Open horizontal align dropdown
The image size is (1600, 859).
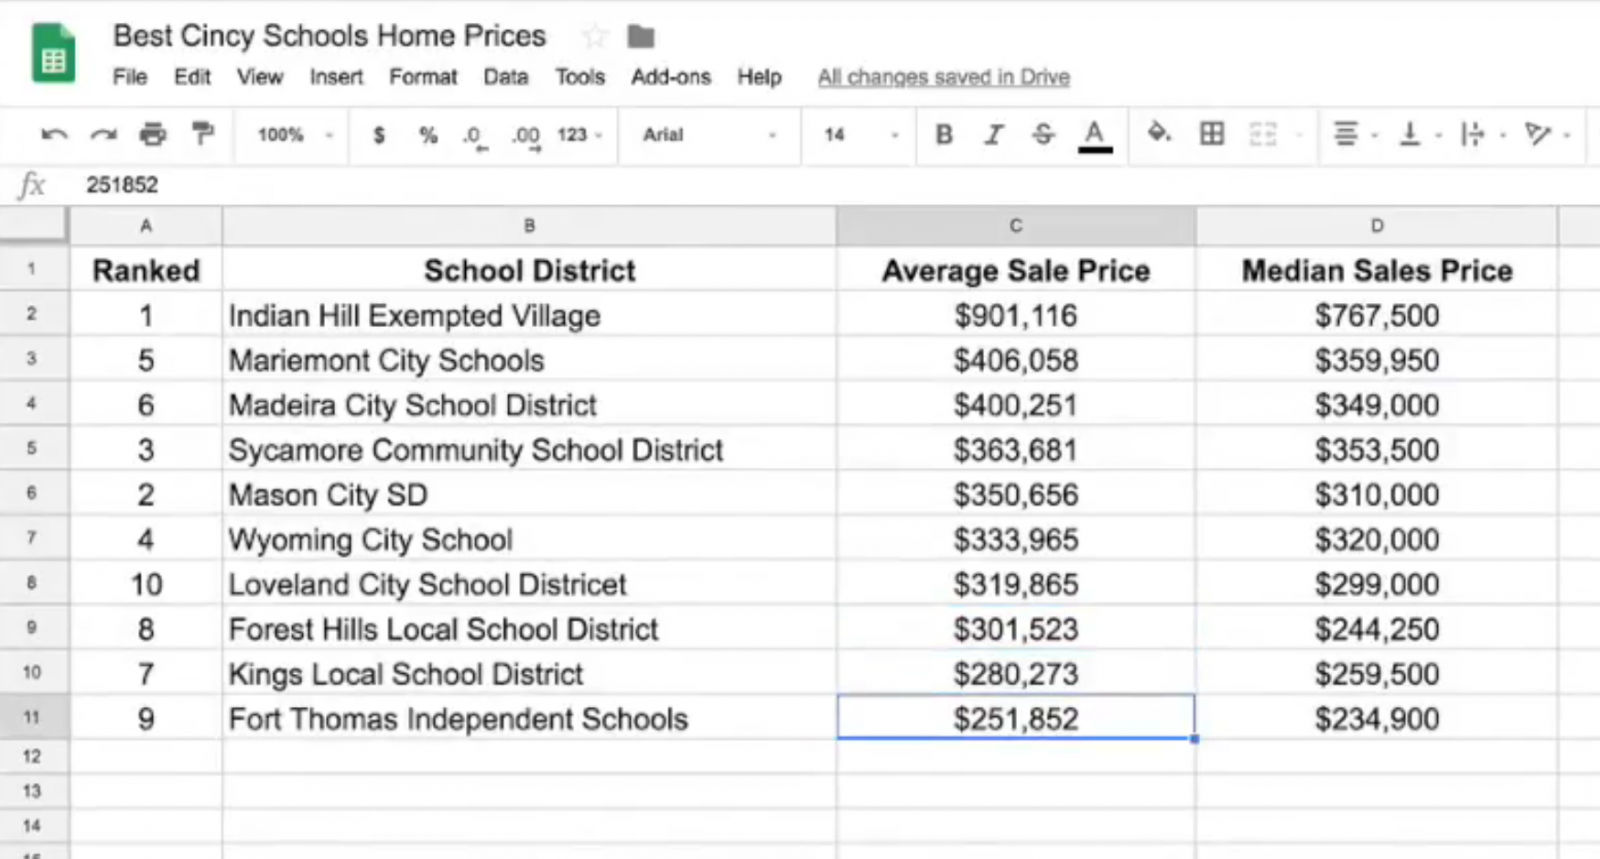pos(1356,134)
